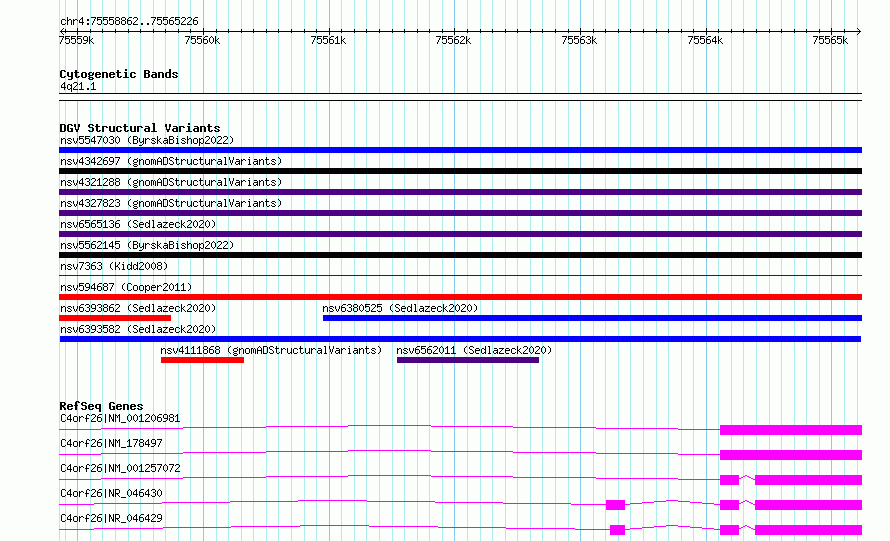The image size is (890, 541).
Task: Click the 75561k ruler mark
Action: (x=328, y=40)
